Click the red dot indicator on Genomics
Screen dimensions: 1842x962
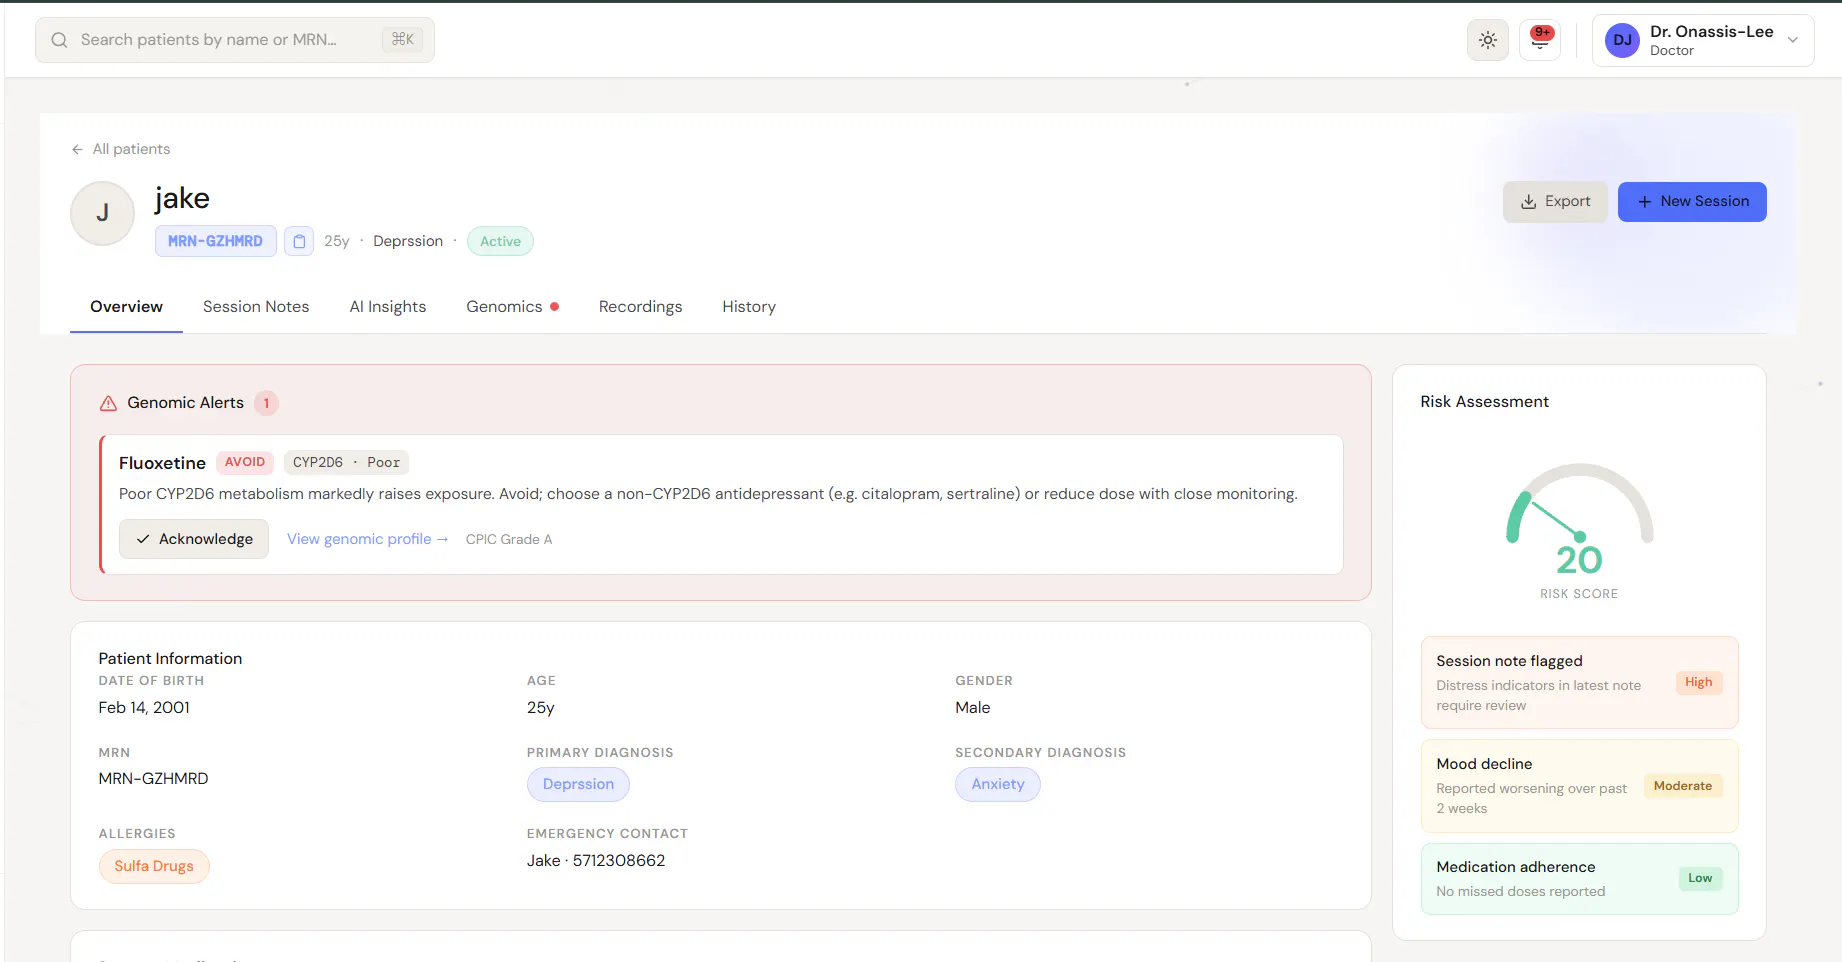[x=554, y=307]
